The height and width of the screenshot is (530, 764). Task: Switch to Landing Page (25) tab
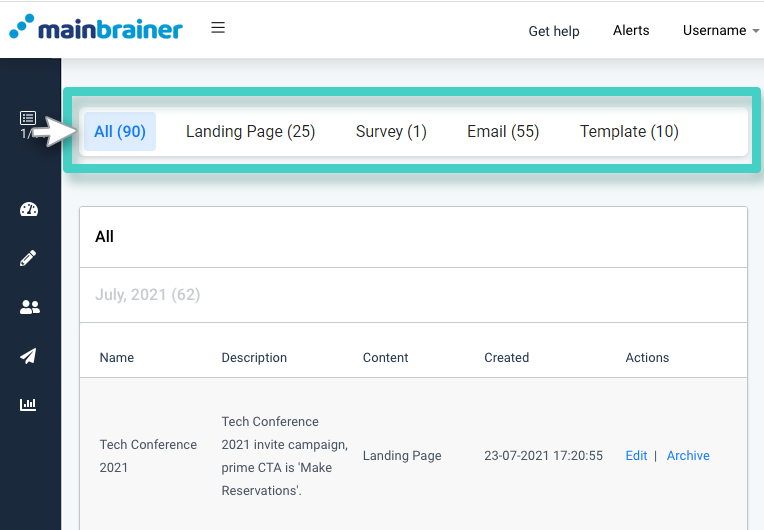point(250,132)
